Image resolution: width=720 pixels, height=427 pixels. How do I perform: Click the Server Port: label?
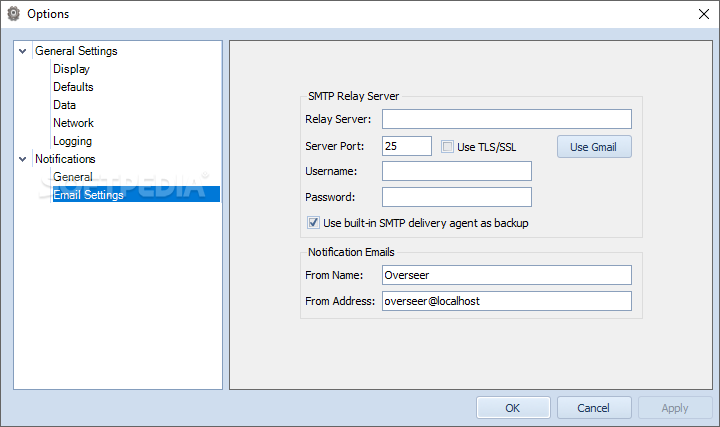(x=334, y=146)
